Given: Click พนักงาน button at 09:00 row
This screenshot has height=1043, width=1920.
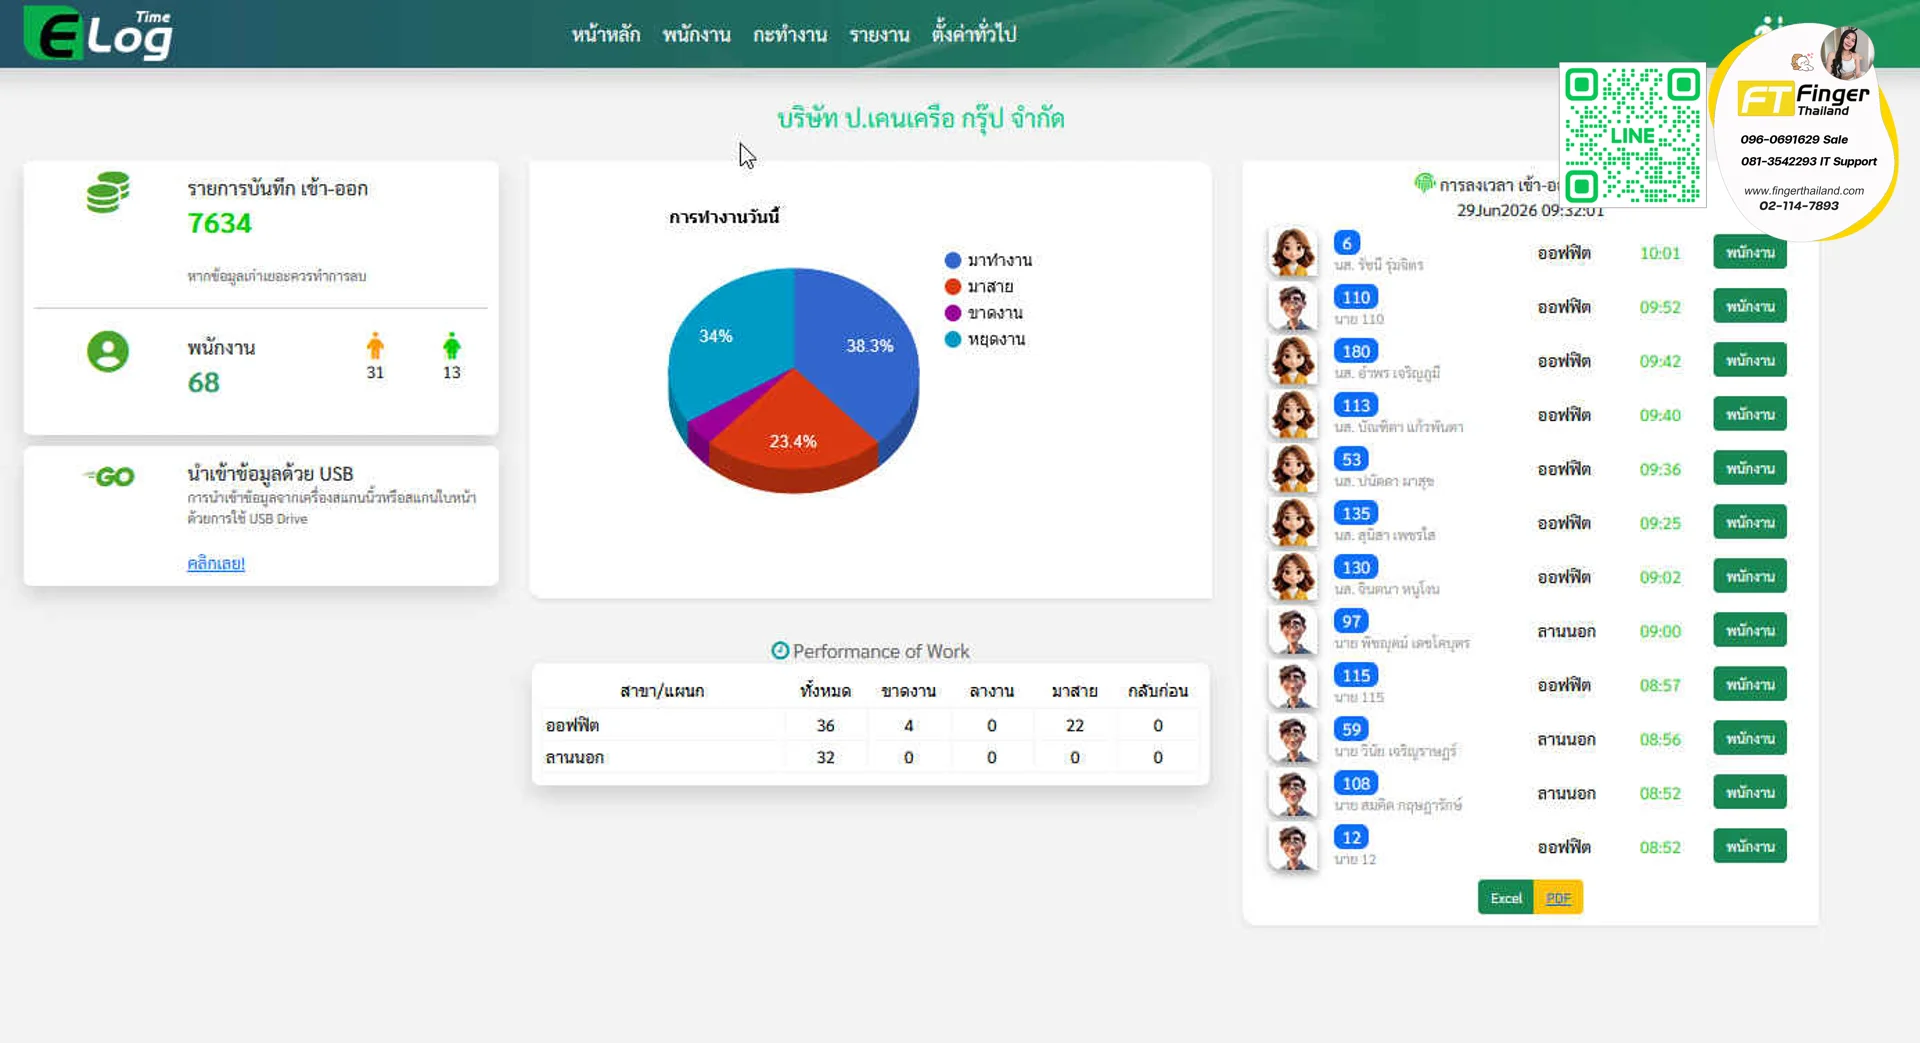Looking at the screenshot, I should tap(1750, 630).
